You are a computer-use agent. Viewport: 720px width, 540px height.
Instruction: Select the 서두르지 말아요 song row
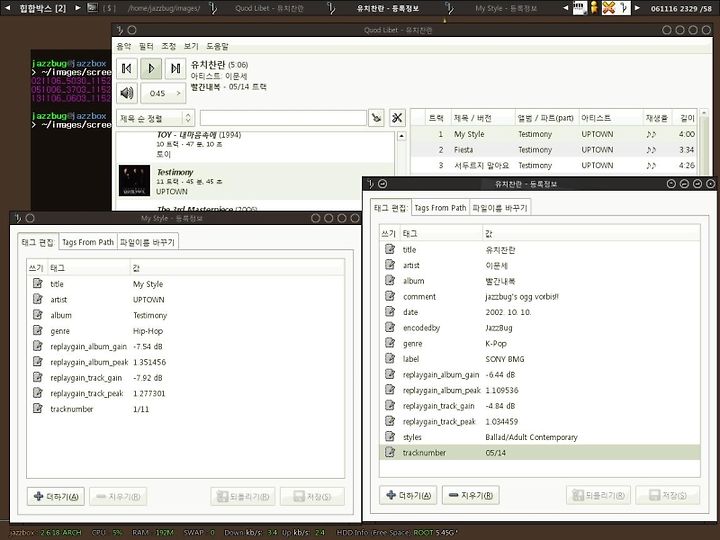pyautogui.click(x=554, y=165)
